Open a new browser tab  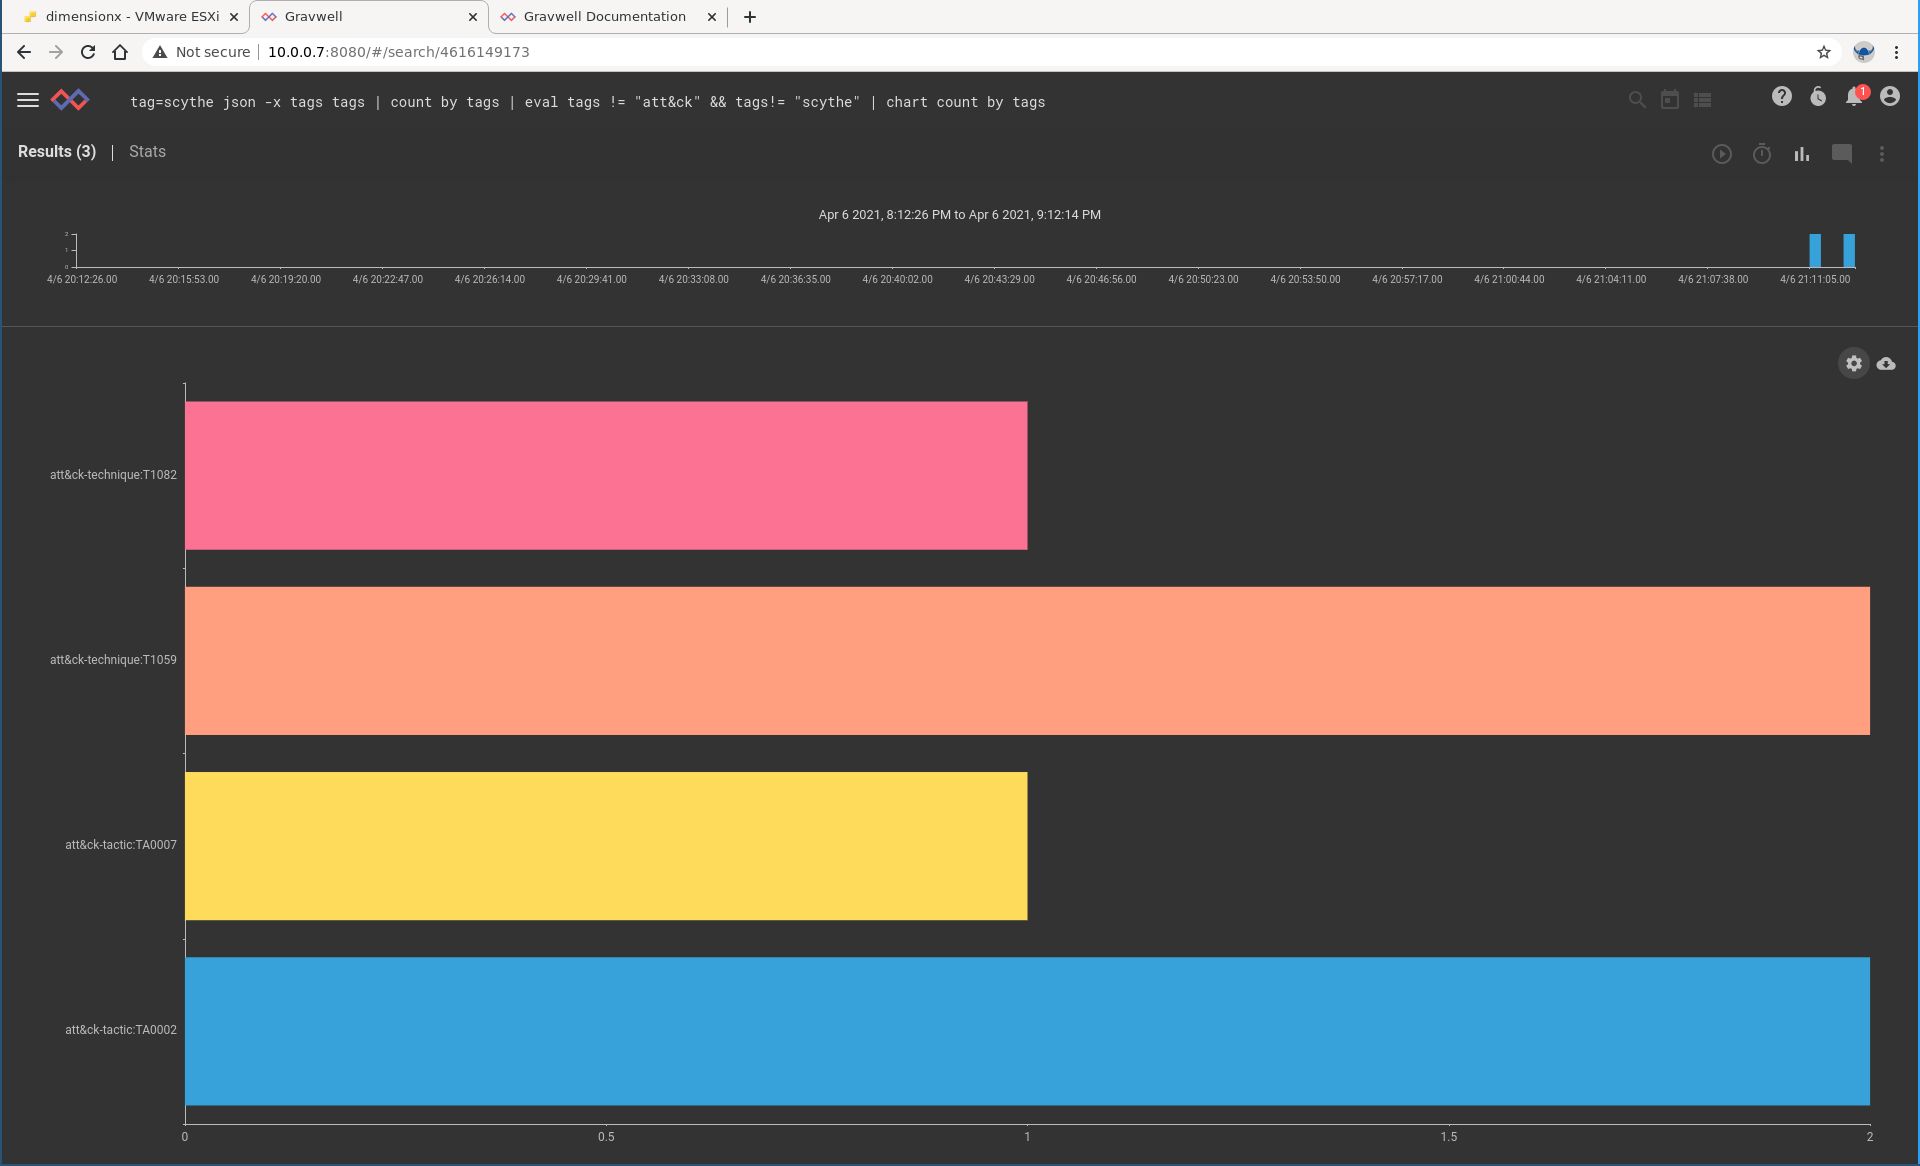[x=750, y=17]
